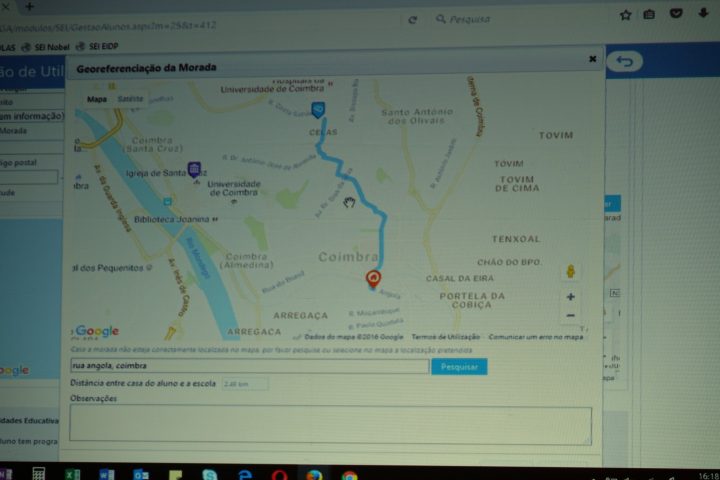Open the SEI Nobel bookmark

(x=46, y=47)
